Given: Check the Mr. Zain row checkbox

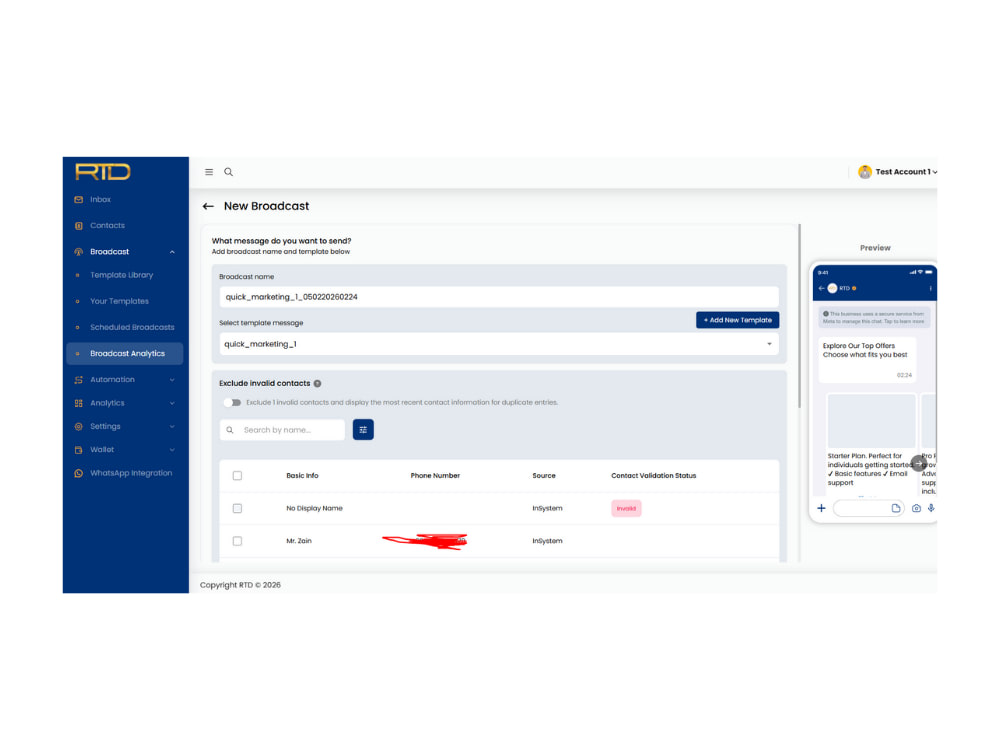Looking at the screenshot, I should pyautogui.click(x=237, y=541).
